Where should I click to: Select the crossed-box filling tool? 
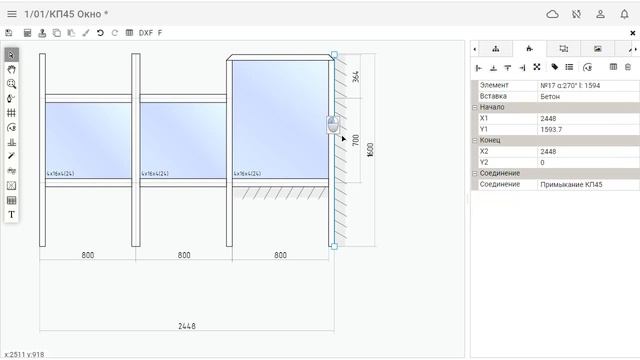[x=11, y=186]
